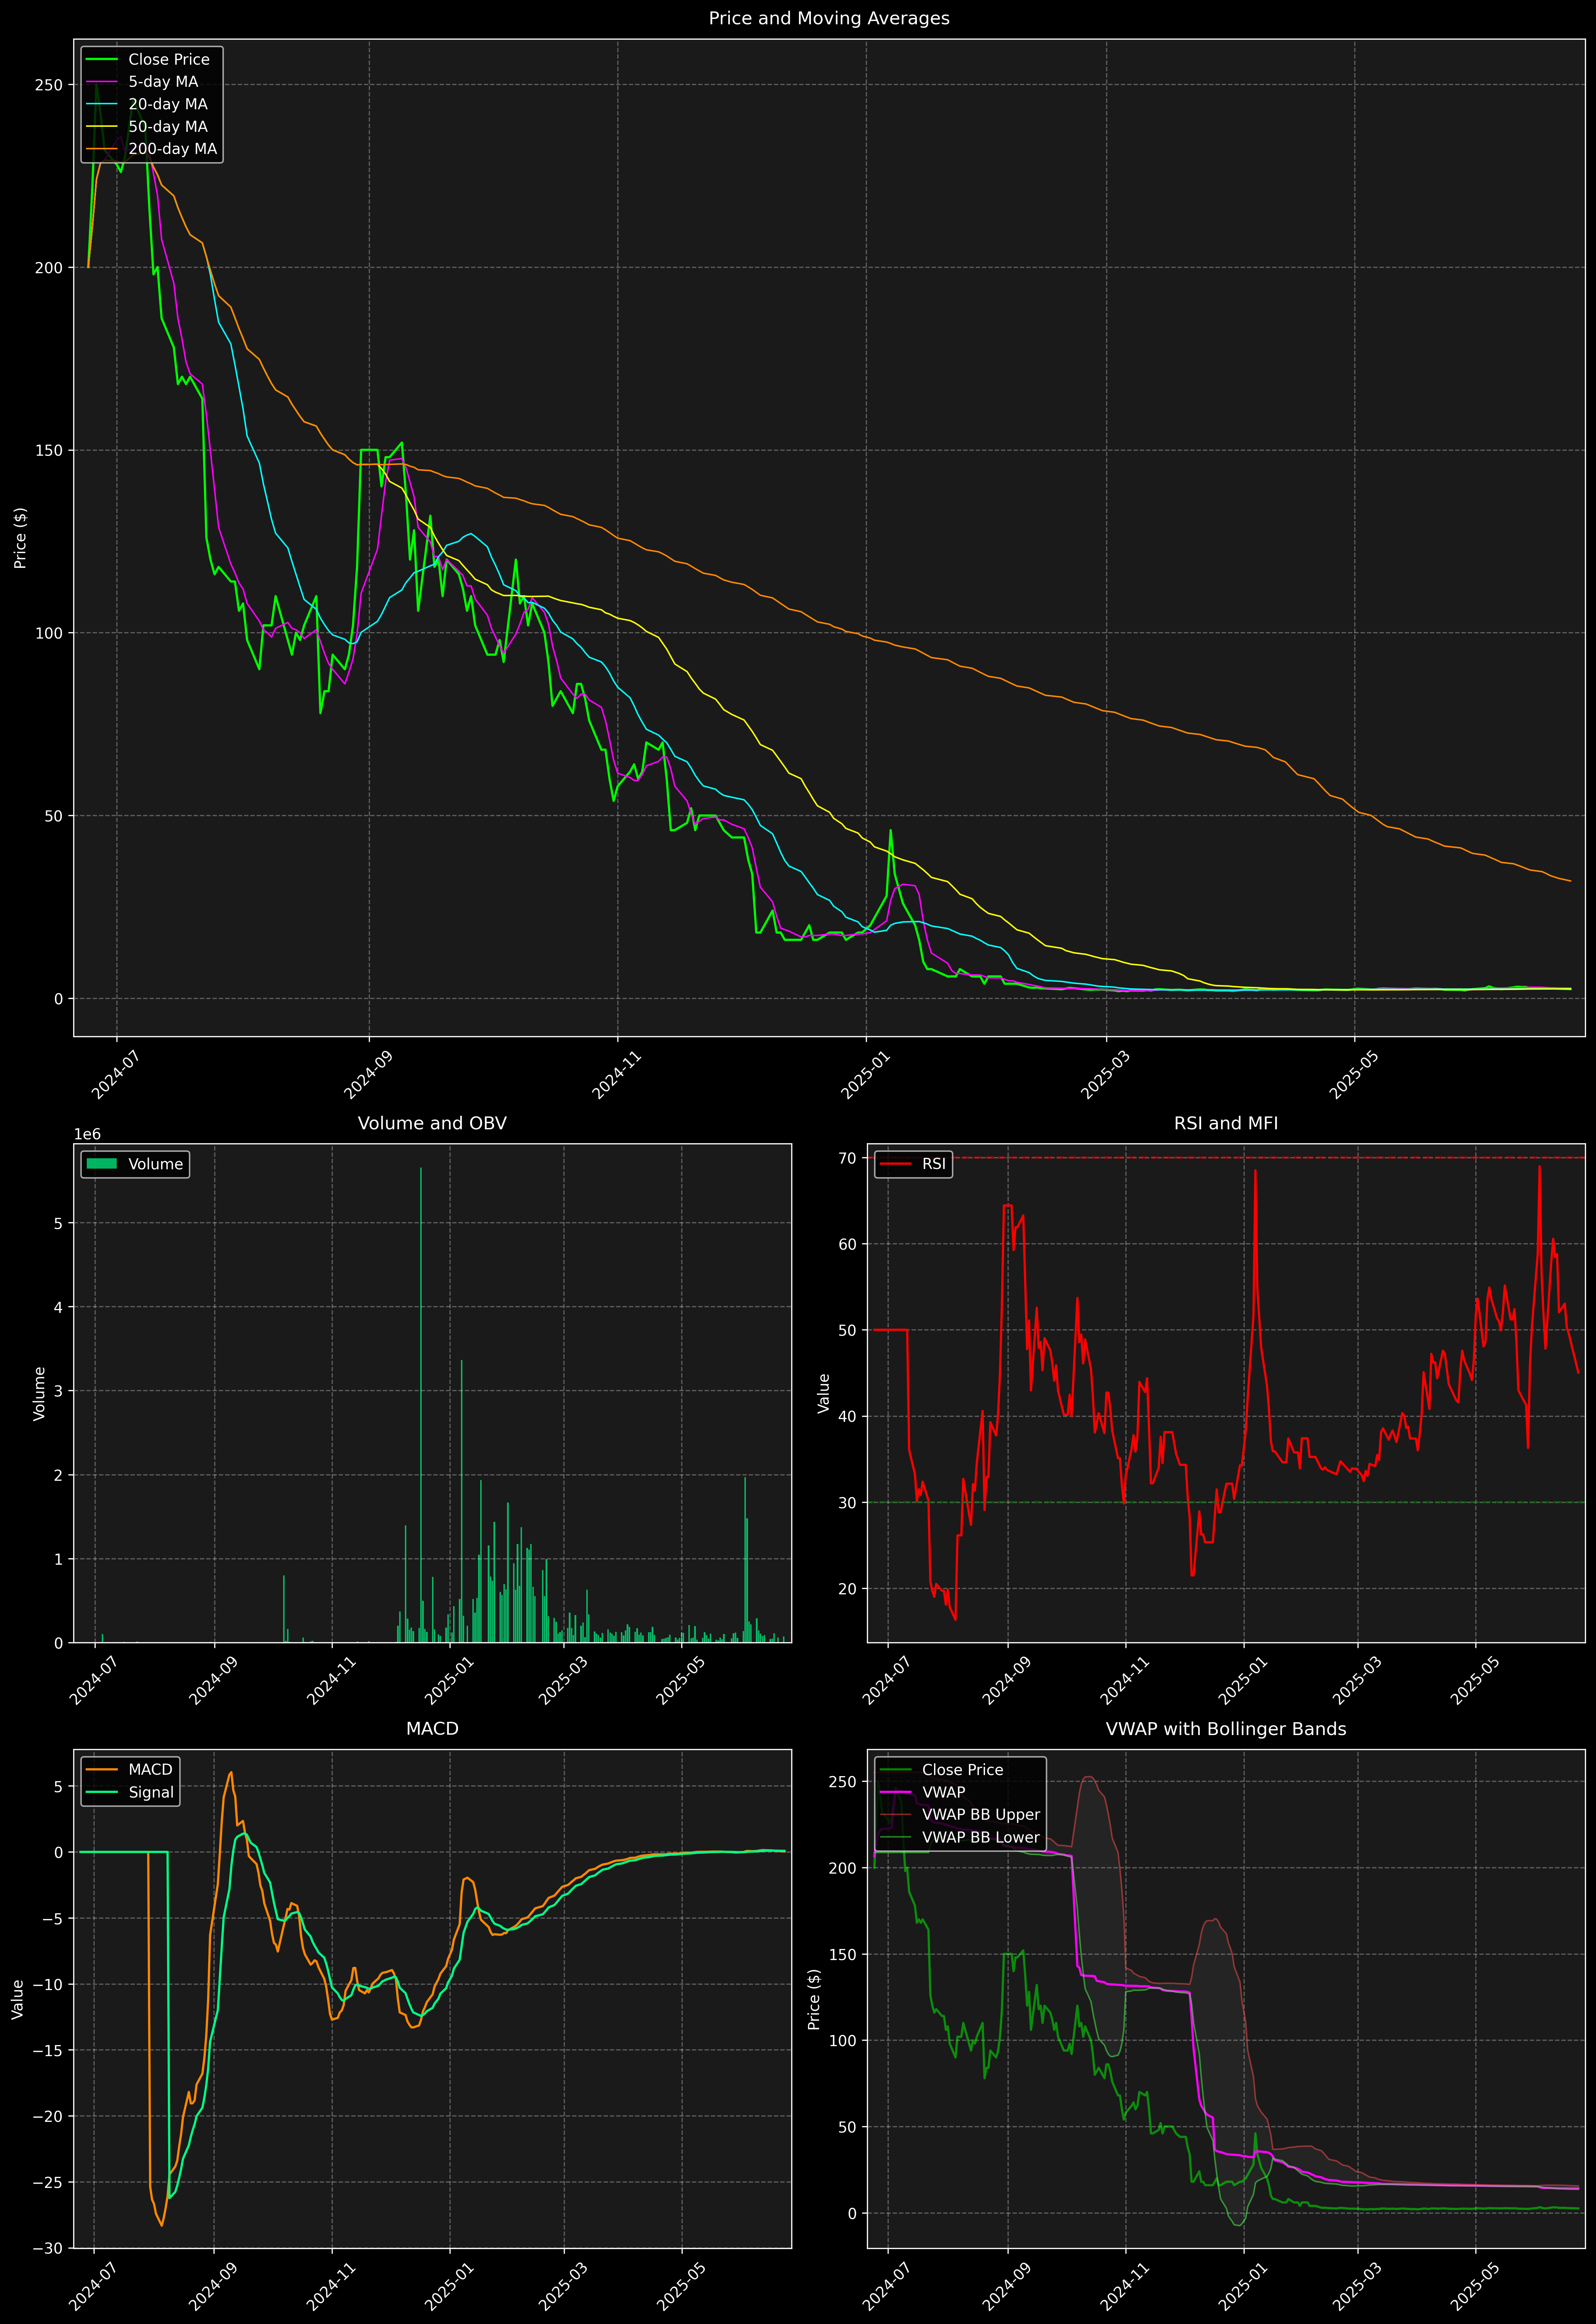Click the '2025-03' date tick on the top chart

point(1106,1075)
